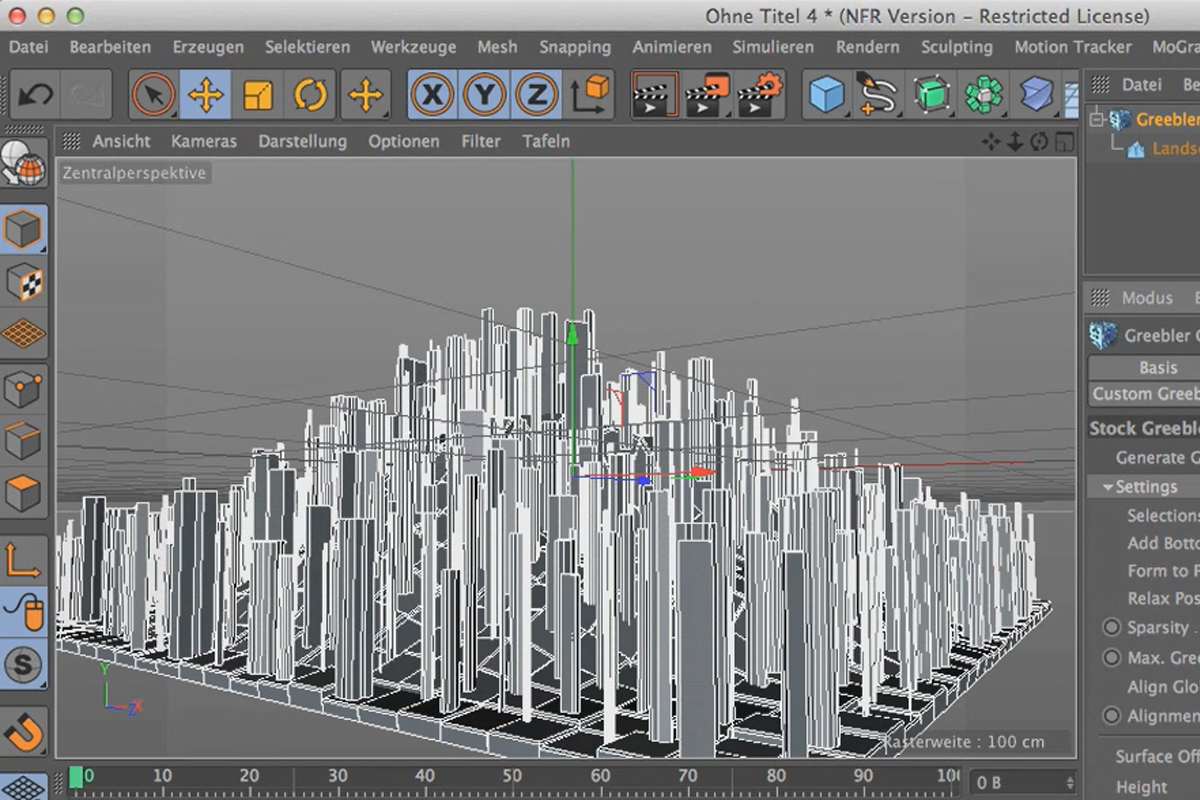Click the Alignment keyframe dot
This screenshot has height=800, width=1200.
pos(1111,716)
